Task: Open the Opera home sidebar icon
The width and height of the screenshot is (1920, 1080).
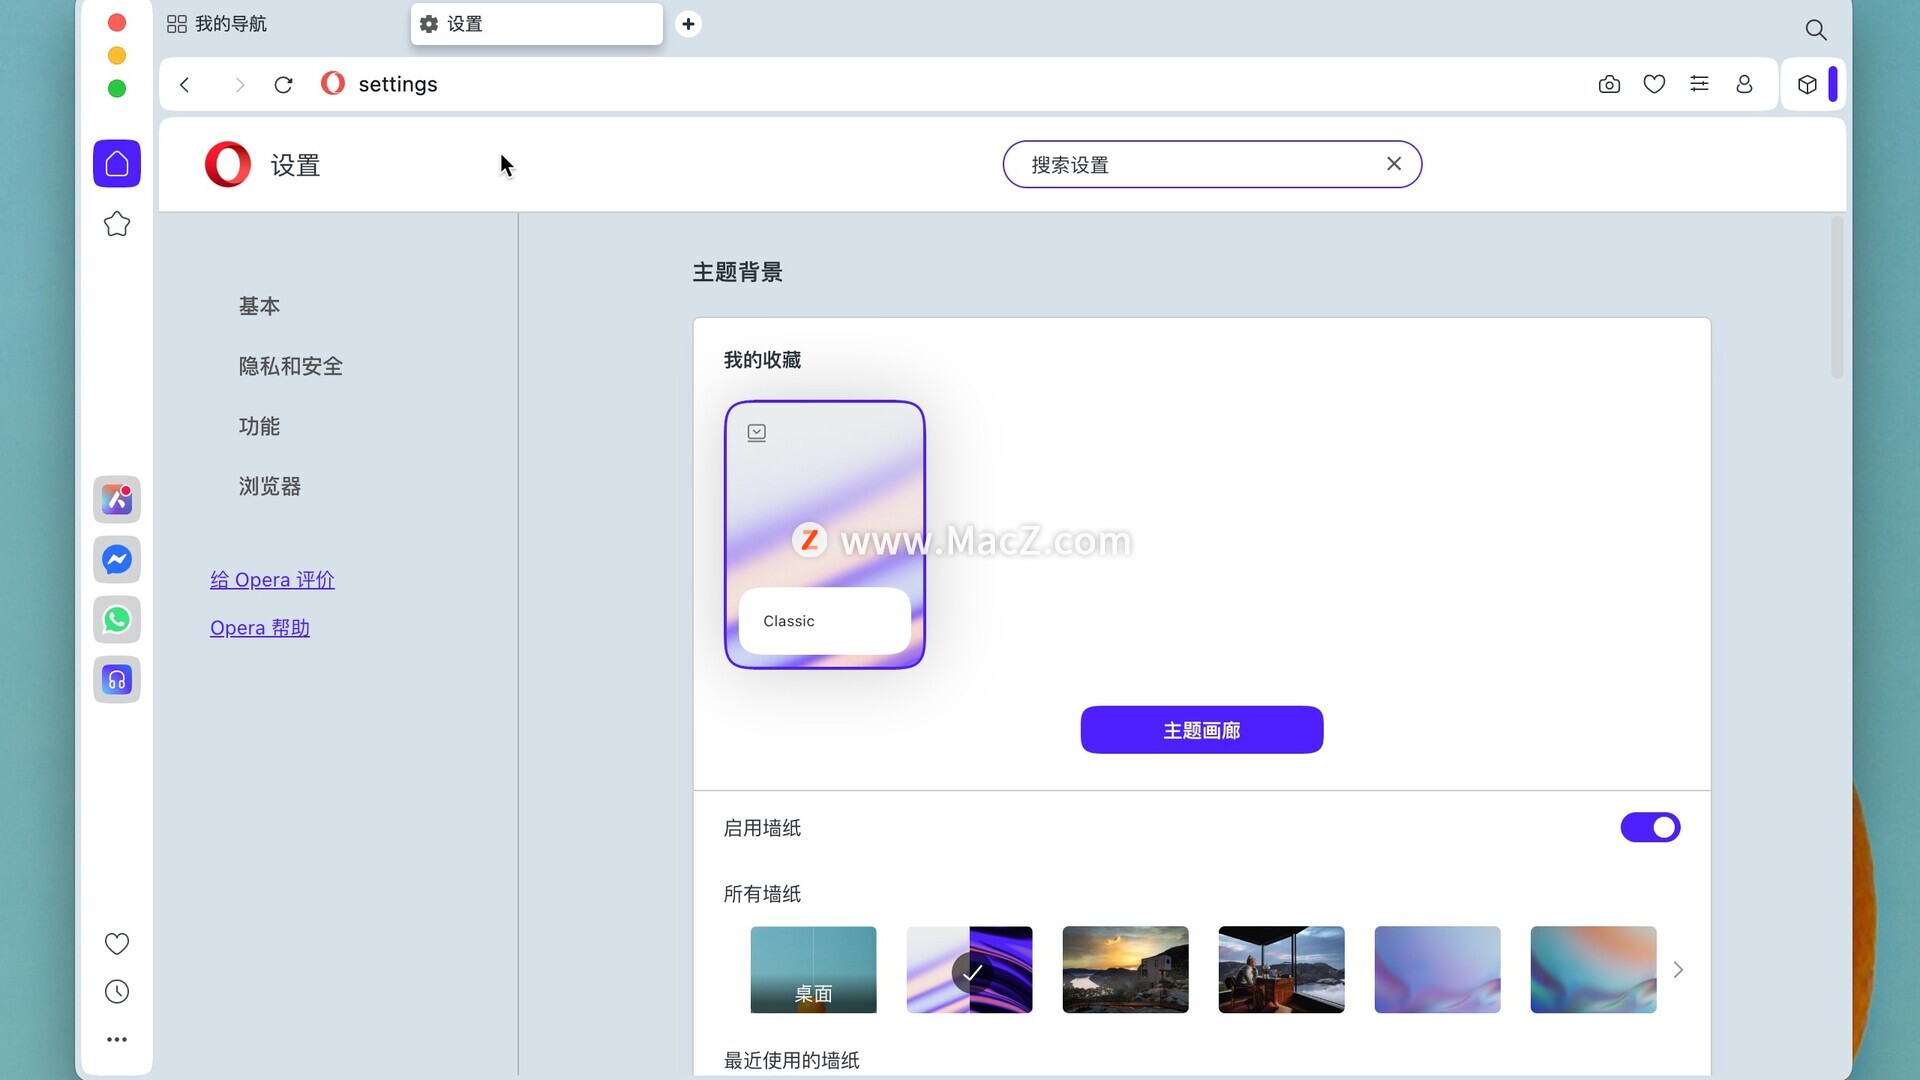Action: tap(117, 163)
